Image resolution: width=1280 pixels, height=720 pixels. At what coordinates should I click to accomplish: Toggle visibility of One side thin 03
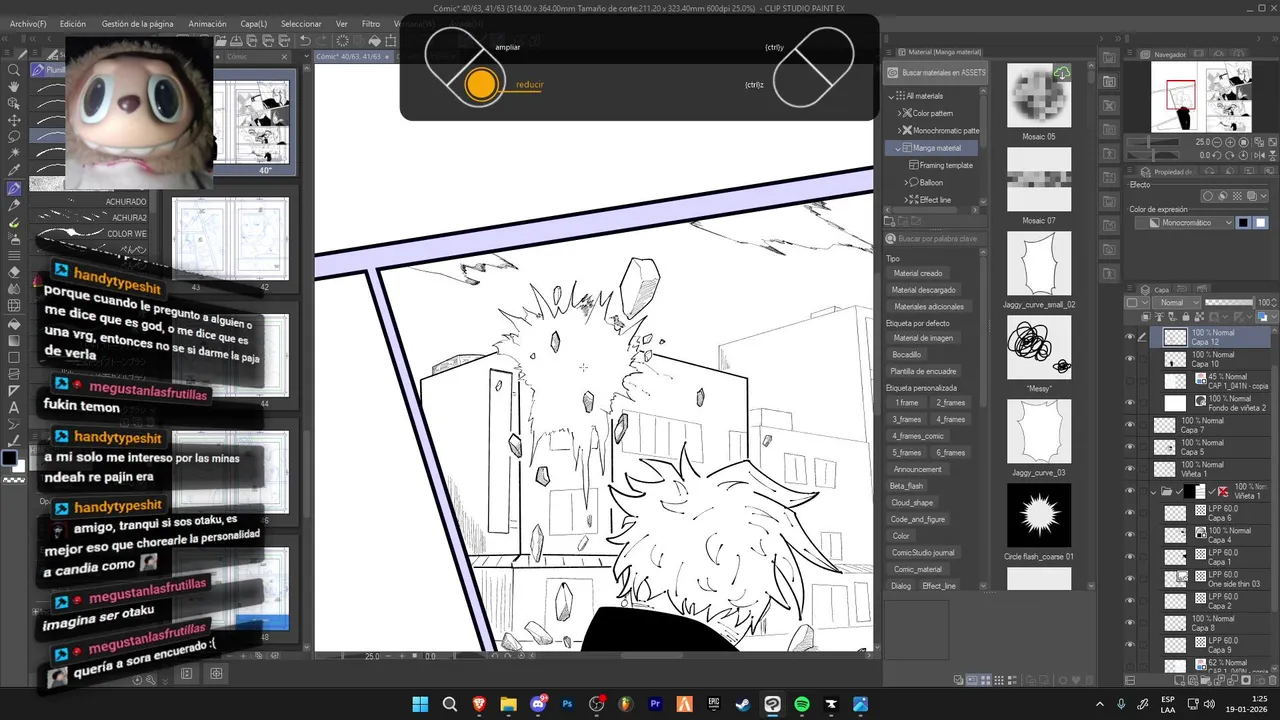pos(1130,579)
